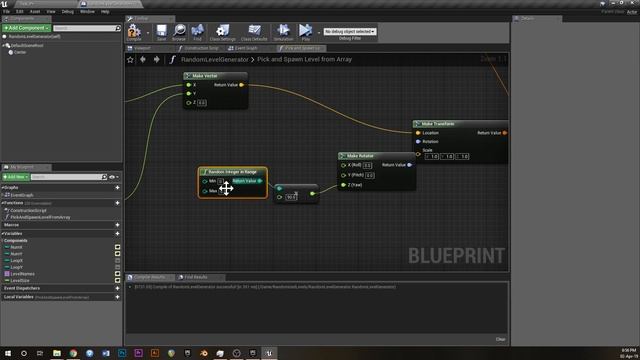Screen dimensions: 640x360
Task: Click the Make Vector Return Value output pin
Action: (242, 85)
